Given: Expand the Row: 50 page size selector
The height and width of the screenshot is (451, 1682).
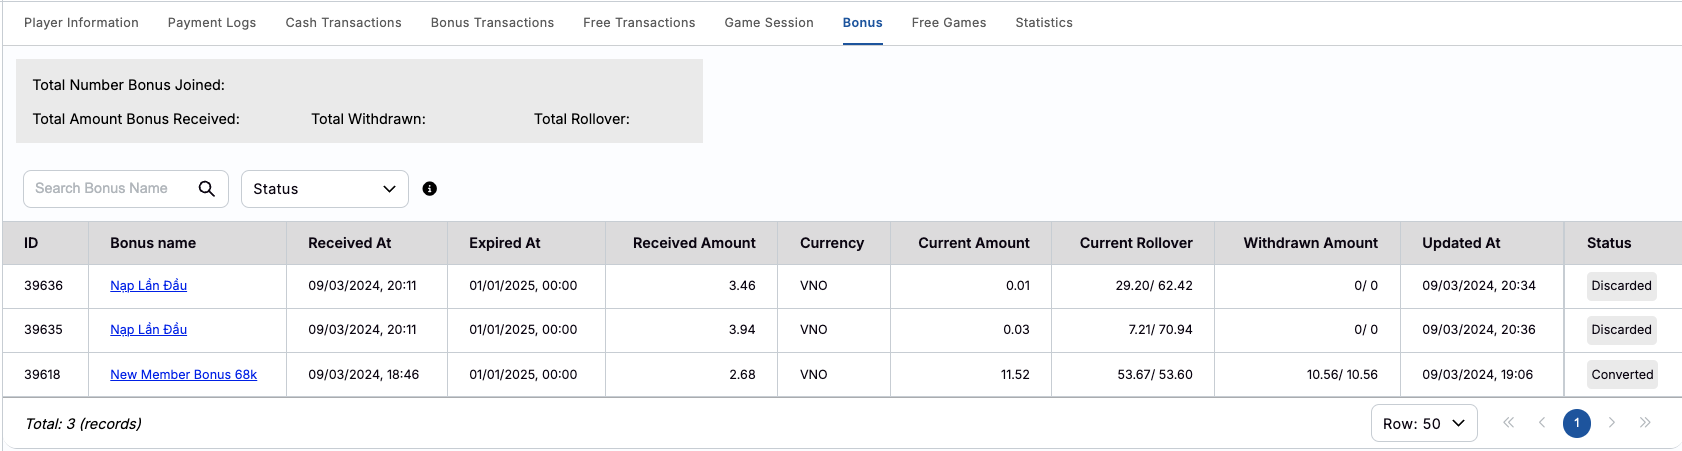Looking at the screenshot, I should coord(1424,424).
